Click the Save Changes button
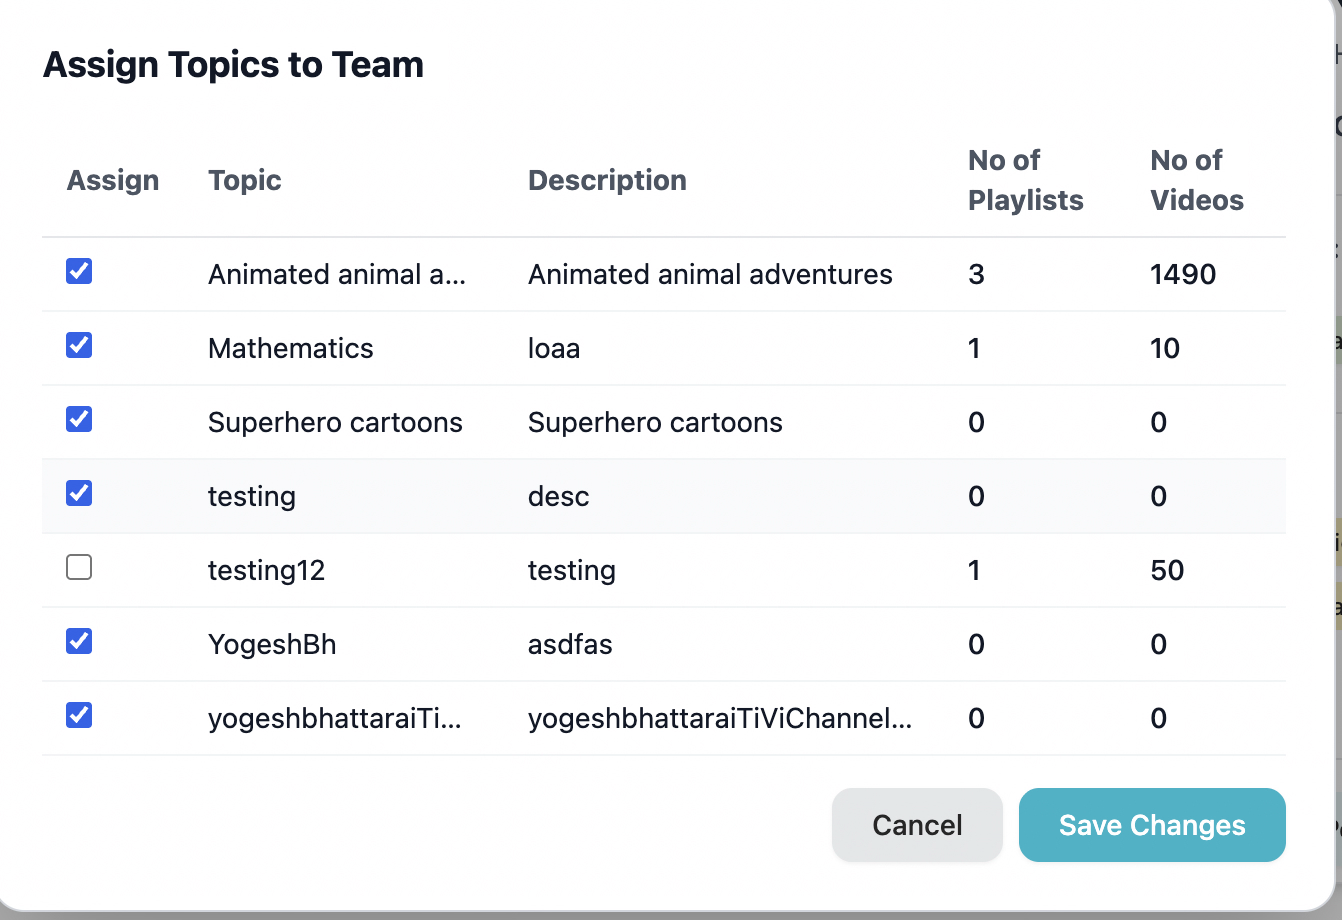This screenshot has height=920, width=1342. pos(1151,825)
